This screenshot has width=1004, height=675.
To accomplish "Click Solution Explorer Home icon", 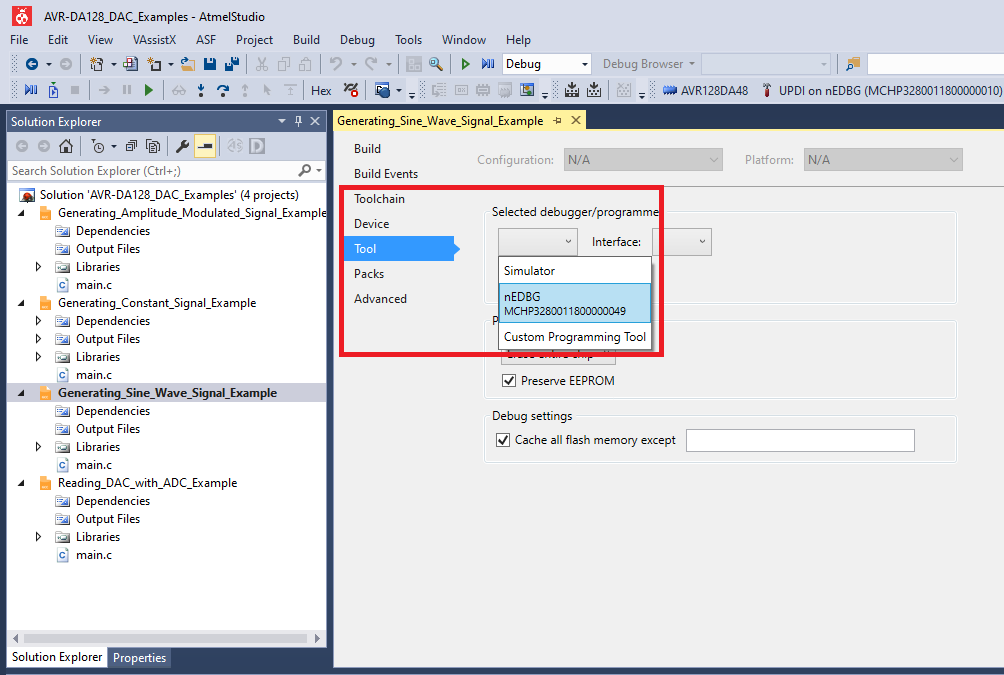I will 65,147.
